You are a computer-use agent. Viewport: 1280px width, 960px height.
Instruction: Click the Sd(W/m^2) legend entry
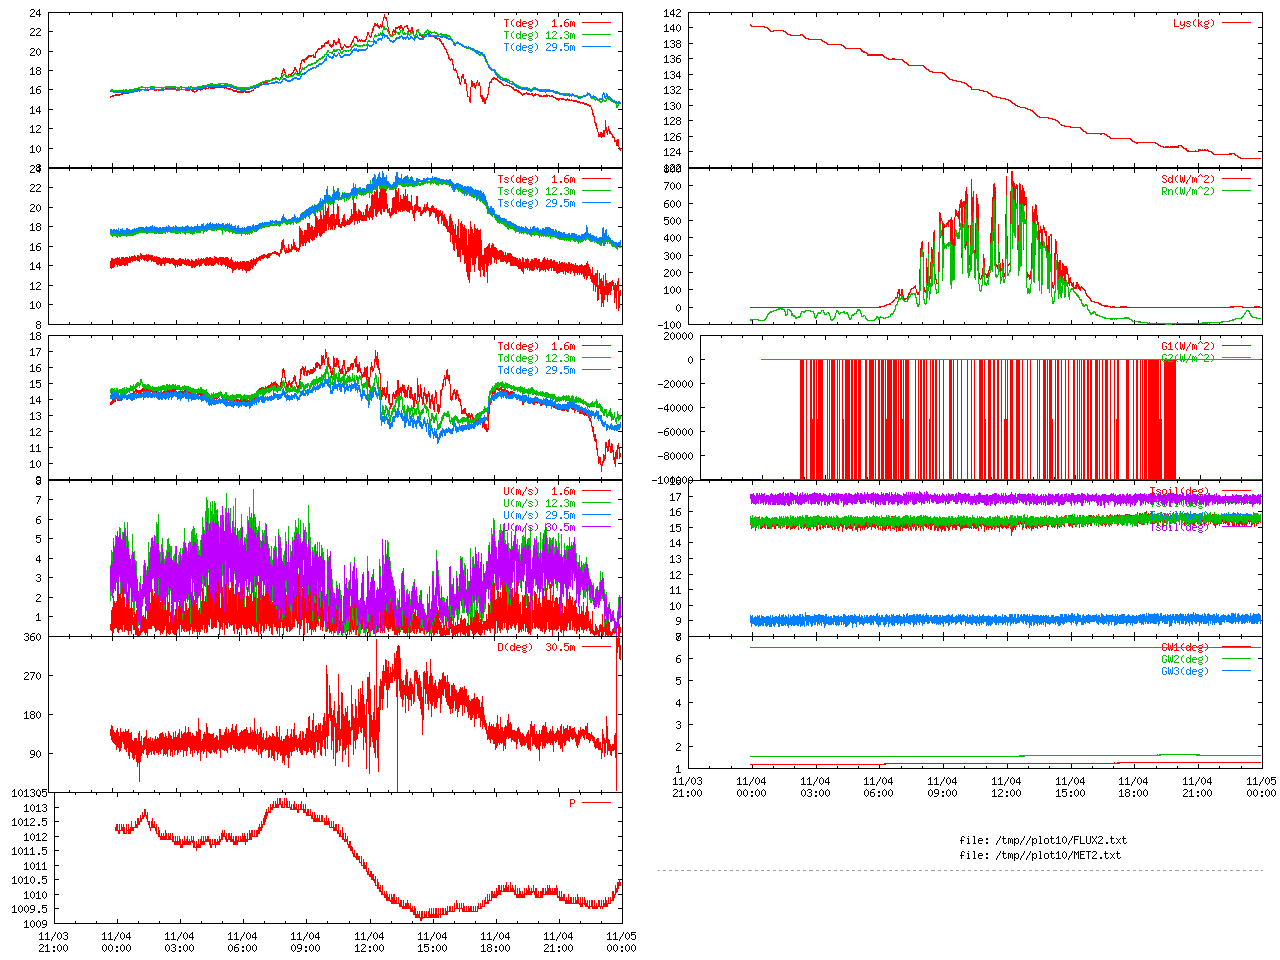tap(1187, 180)
